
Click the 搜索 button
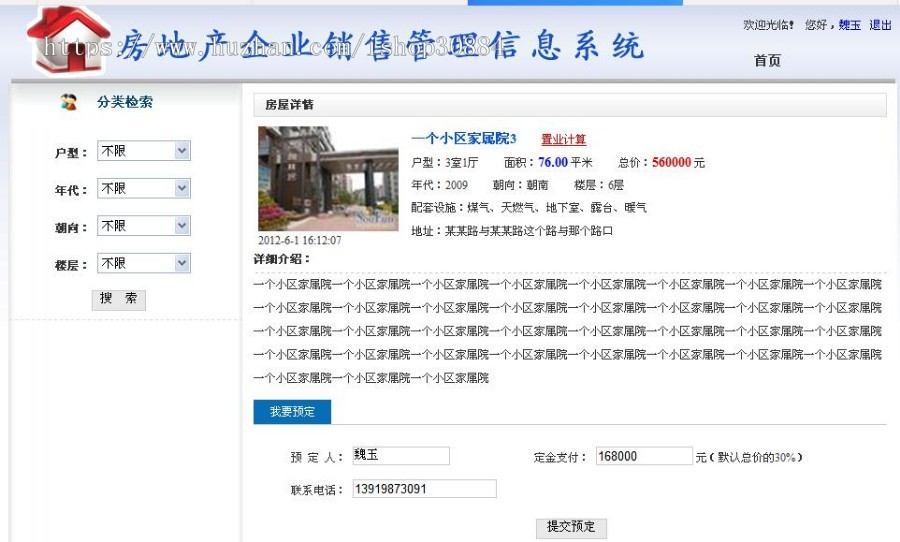tap(119, 299)
